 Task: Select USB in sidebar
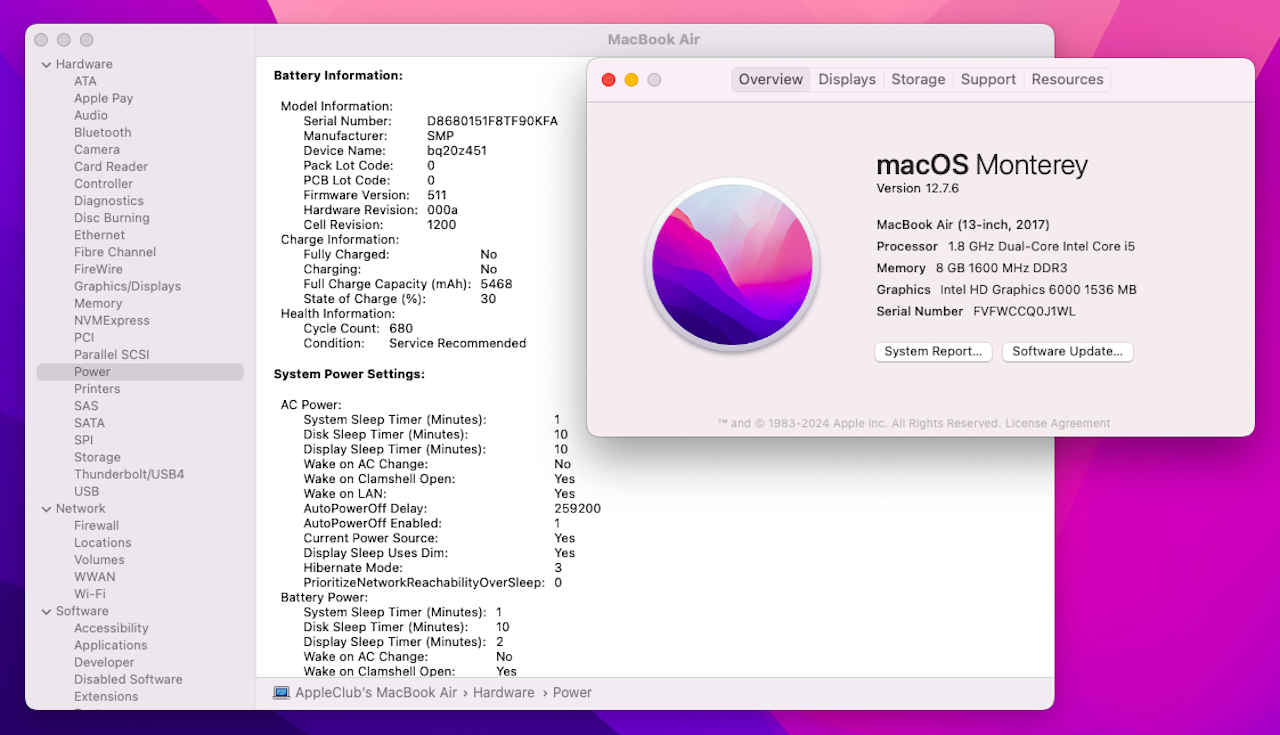click(86, 491)
